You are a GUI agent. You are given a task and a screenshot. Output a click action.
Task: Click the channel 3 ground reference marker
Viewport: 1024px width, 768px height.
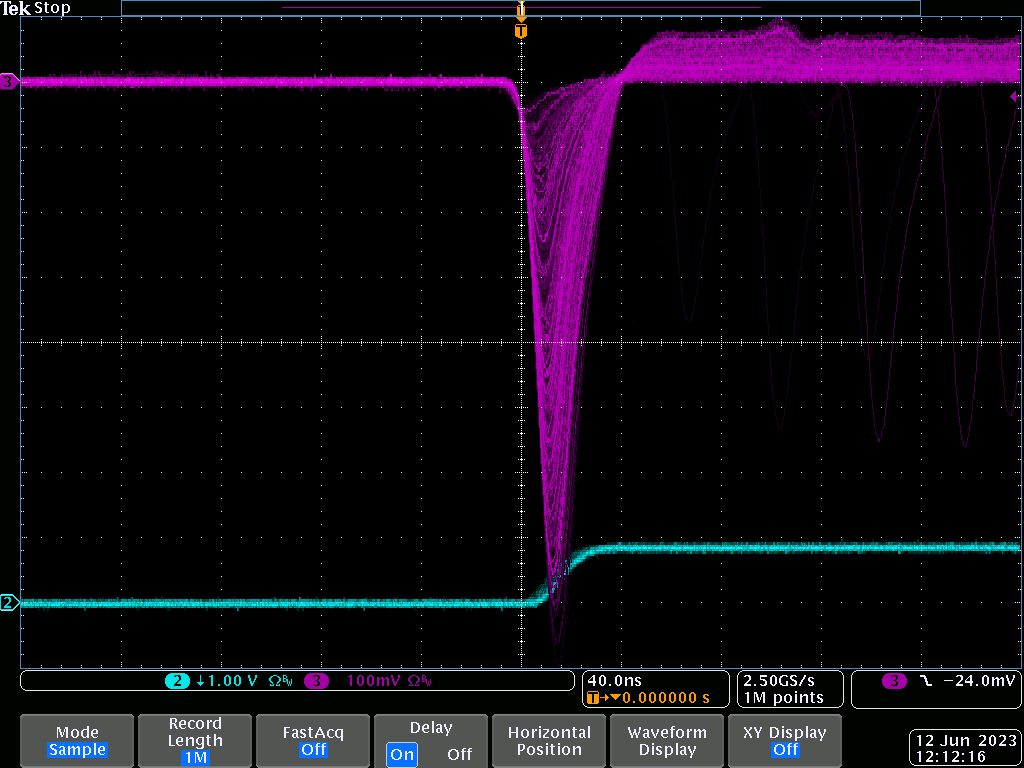click(x=9, y=82)
